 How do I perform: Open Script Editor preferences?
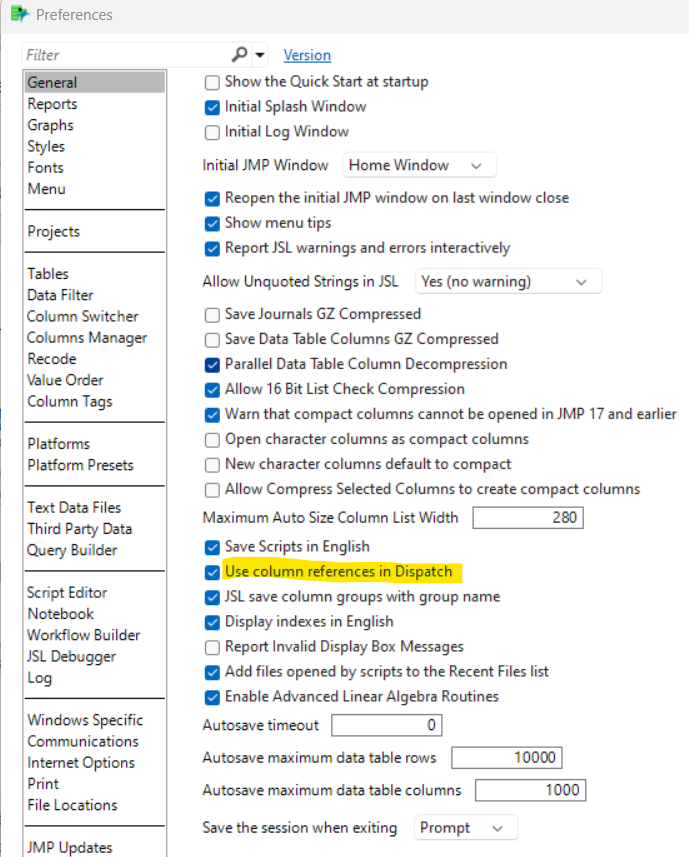click(x=67, y=593)
